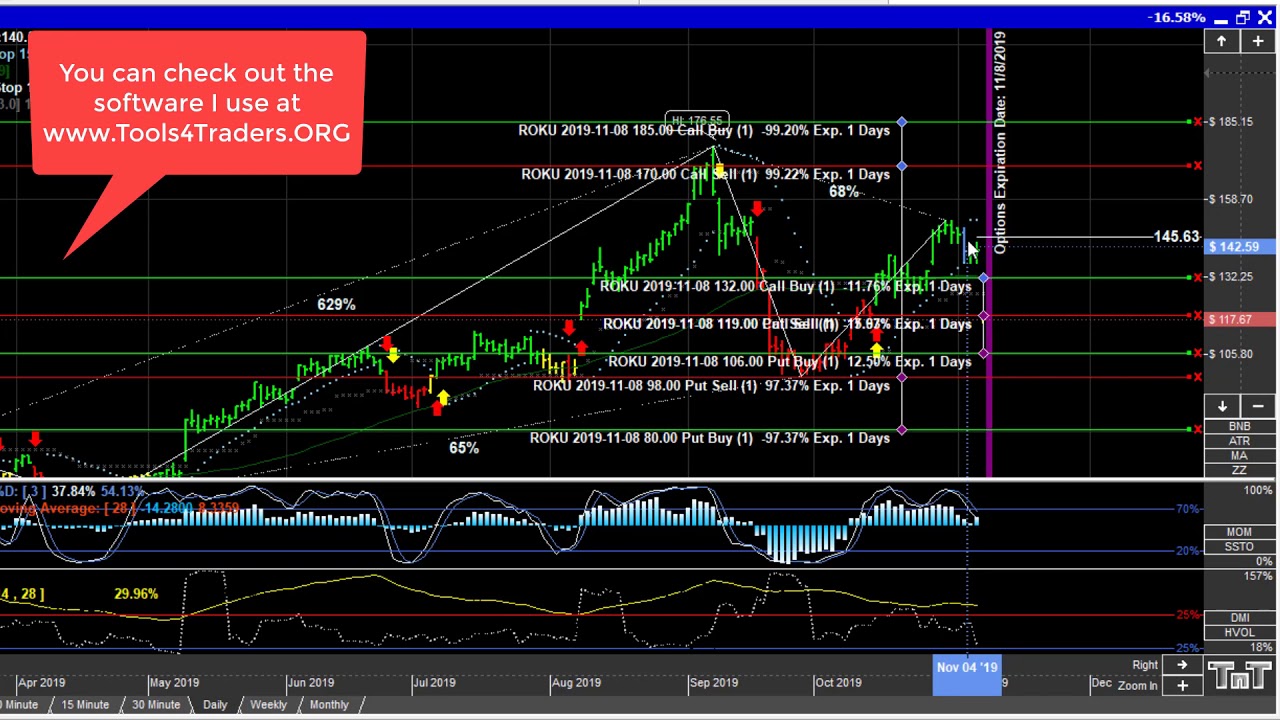Click the Zoom In plus button

coord(1182,685)
